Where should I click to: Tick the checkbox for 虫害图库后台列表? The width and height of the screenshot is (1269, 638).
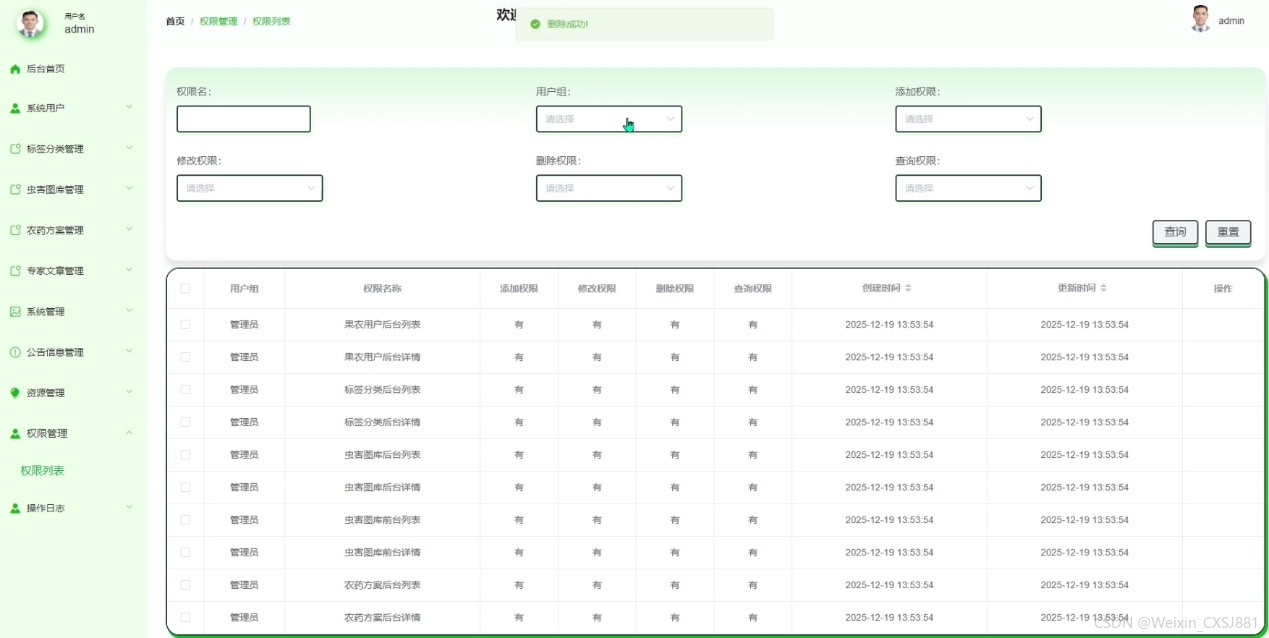(x=185, y=455)
